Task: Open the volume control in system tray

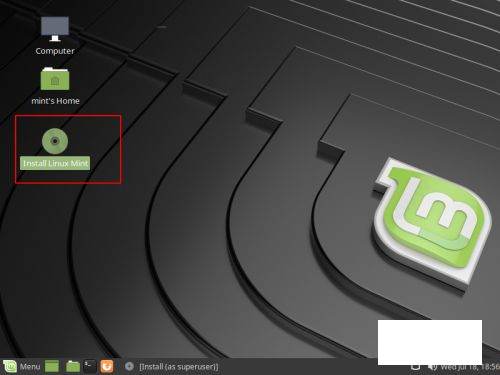Action: pyautogui.click(x=432, y=367)
